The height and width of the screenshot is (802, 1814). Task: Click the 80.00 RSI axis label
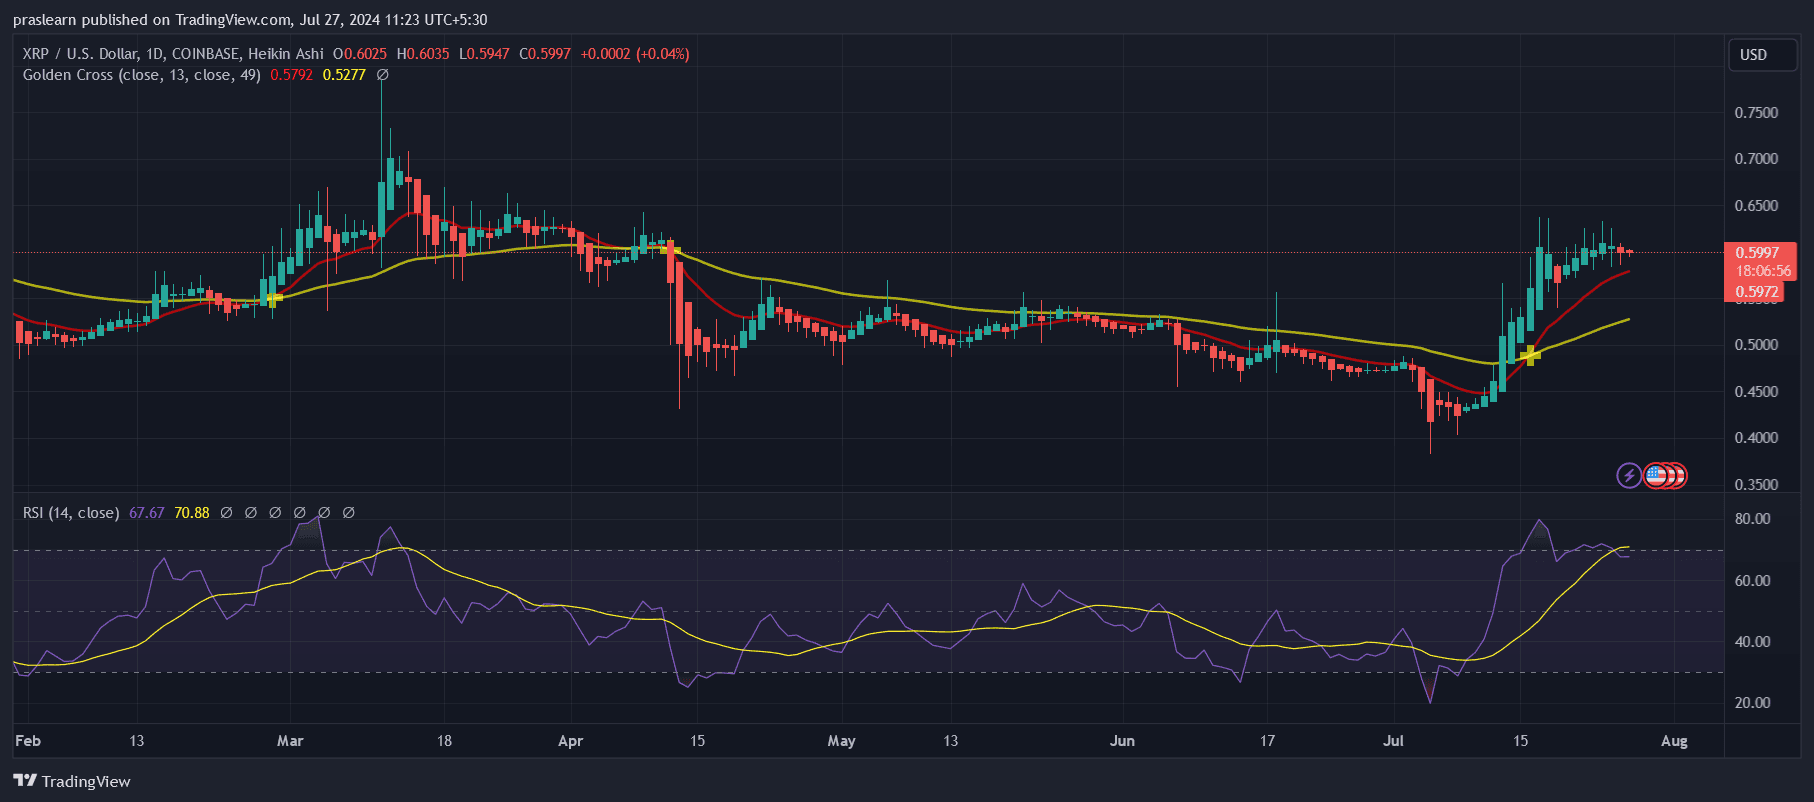[x=1752, y=519]
